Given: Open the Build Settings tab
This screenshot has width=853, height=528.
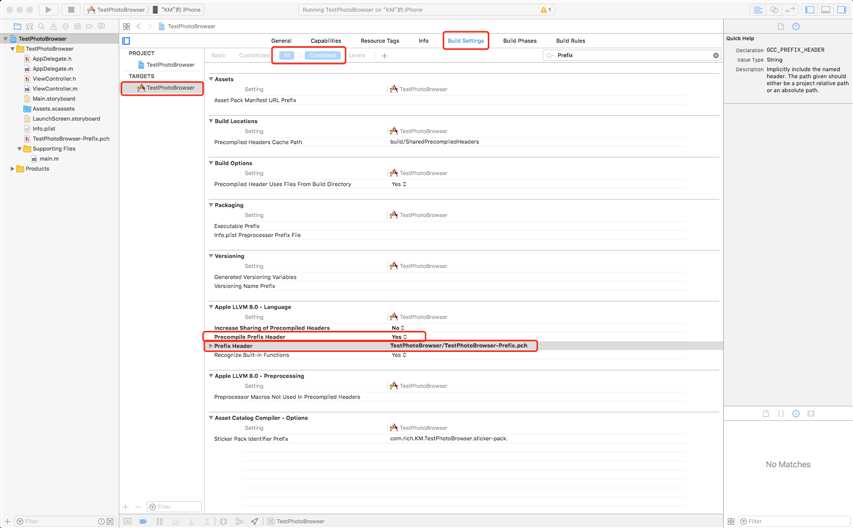Looking at the screenshot, I should coord(466,41).
